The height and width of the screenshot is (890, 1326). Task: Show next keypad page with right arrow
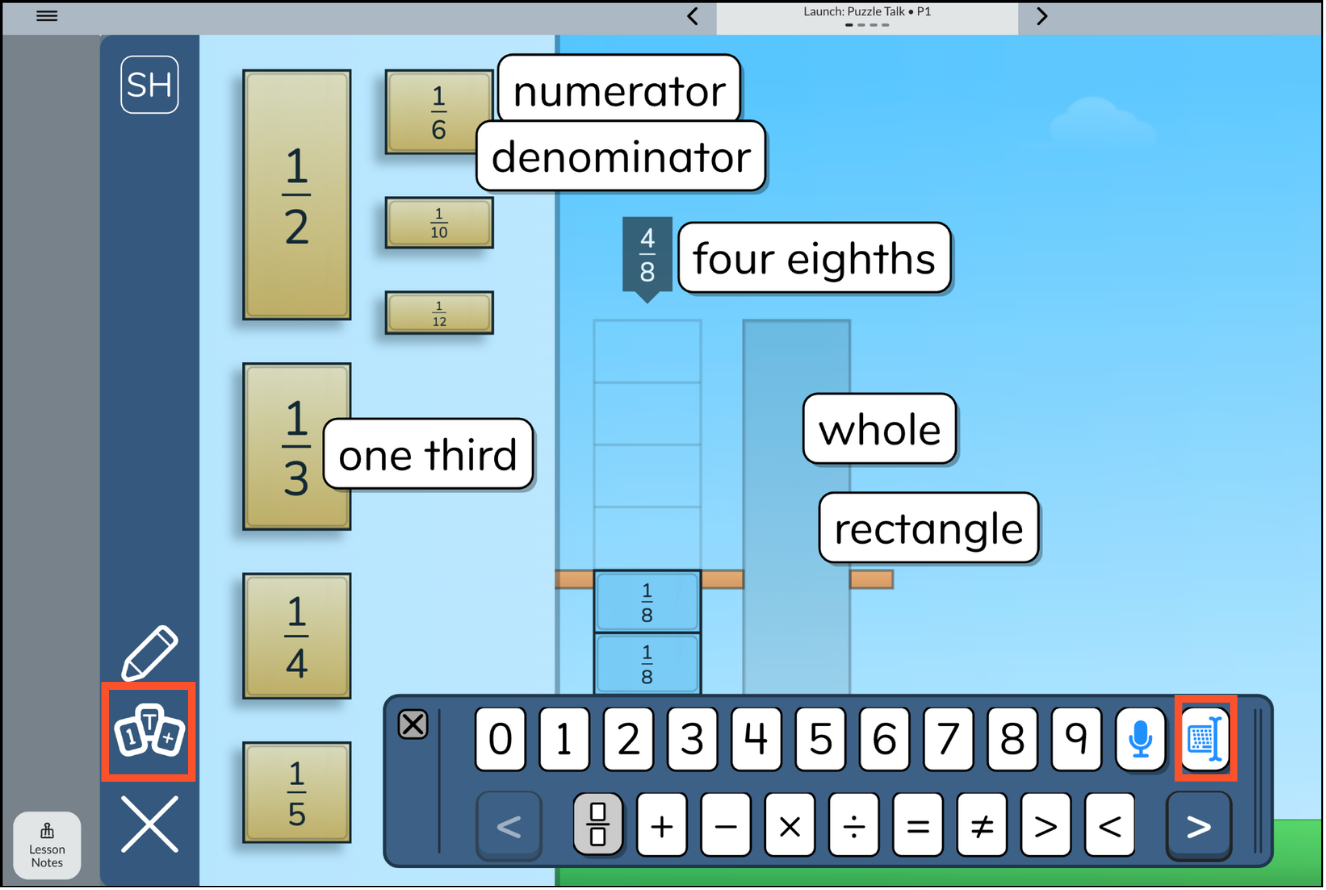1198,827
